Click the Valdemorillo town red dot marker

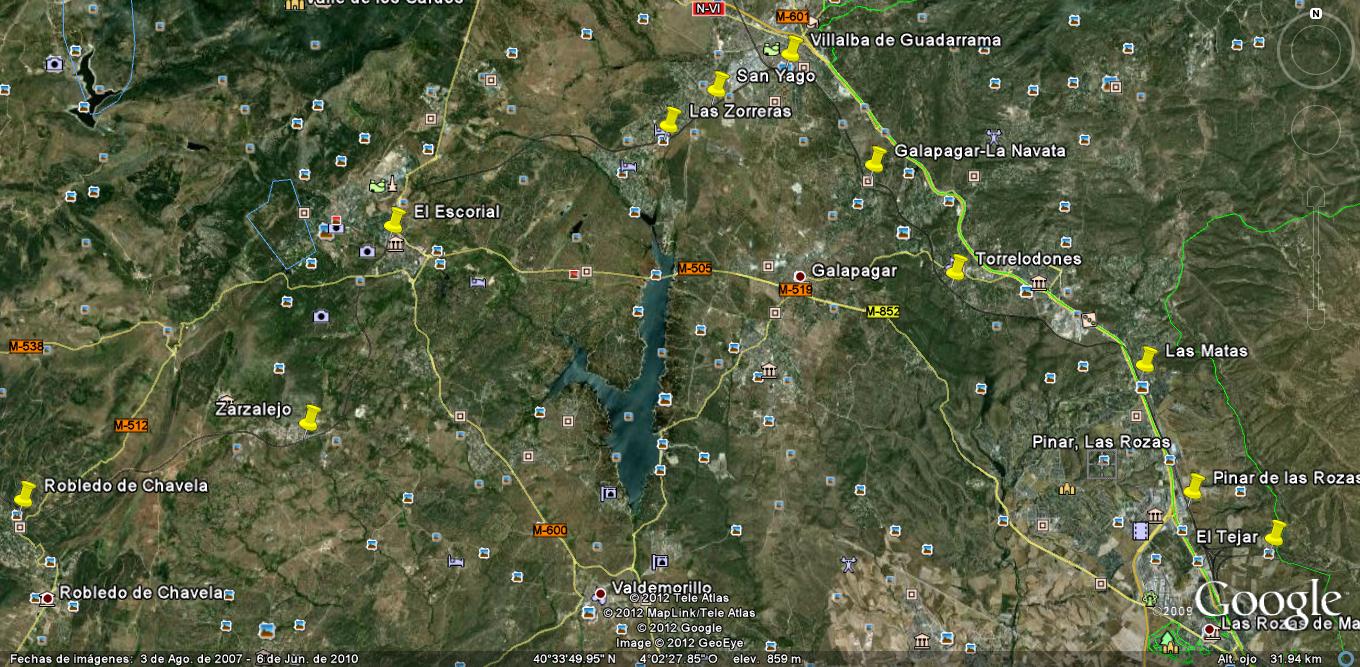[600, 593]
